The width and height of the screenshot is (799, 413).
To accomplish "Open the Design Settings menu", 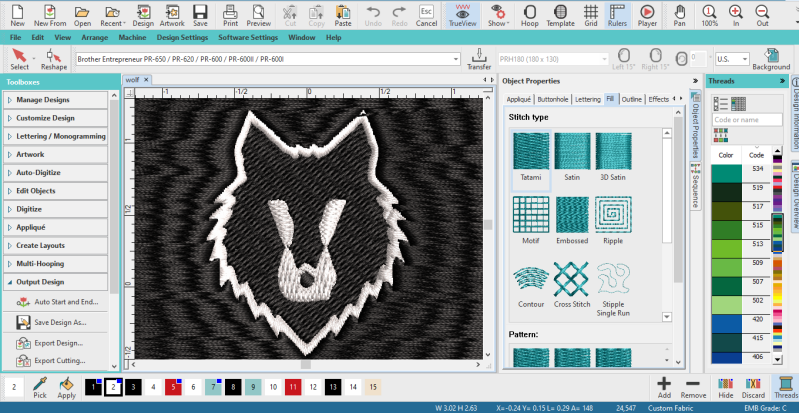I will 181,37.
